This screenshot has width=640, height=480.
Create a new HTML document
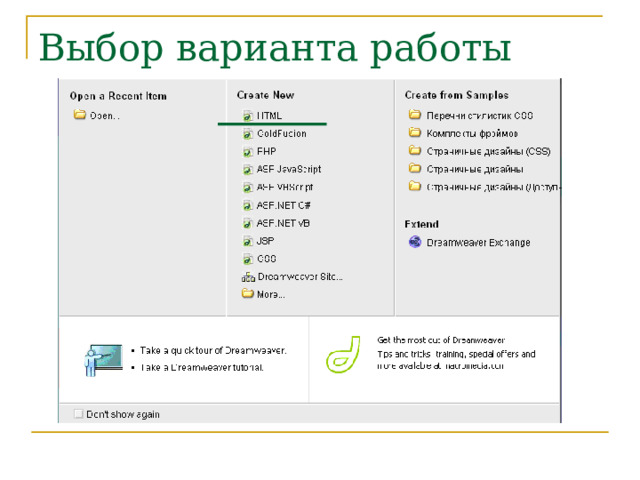(x=269, y=116)
